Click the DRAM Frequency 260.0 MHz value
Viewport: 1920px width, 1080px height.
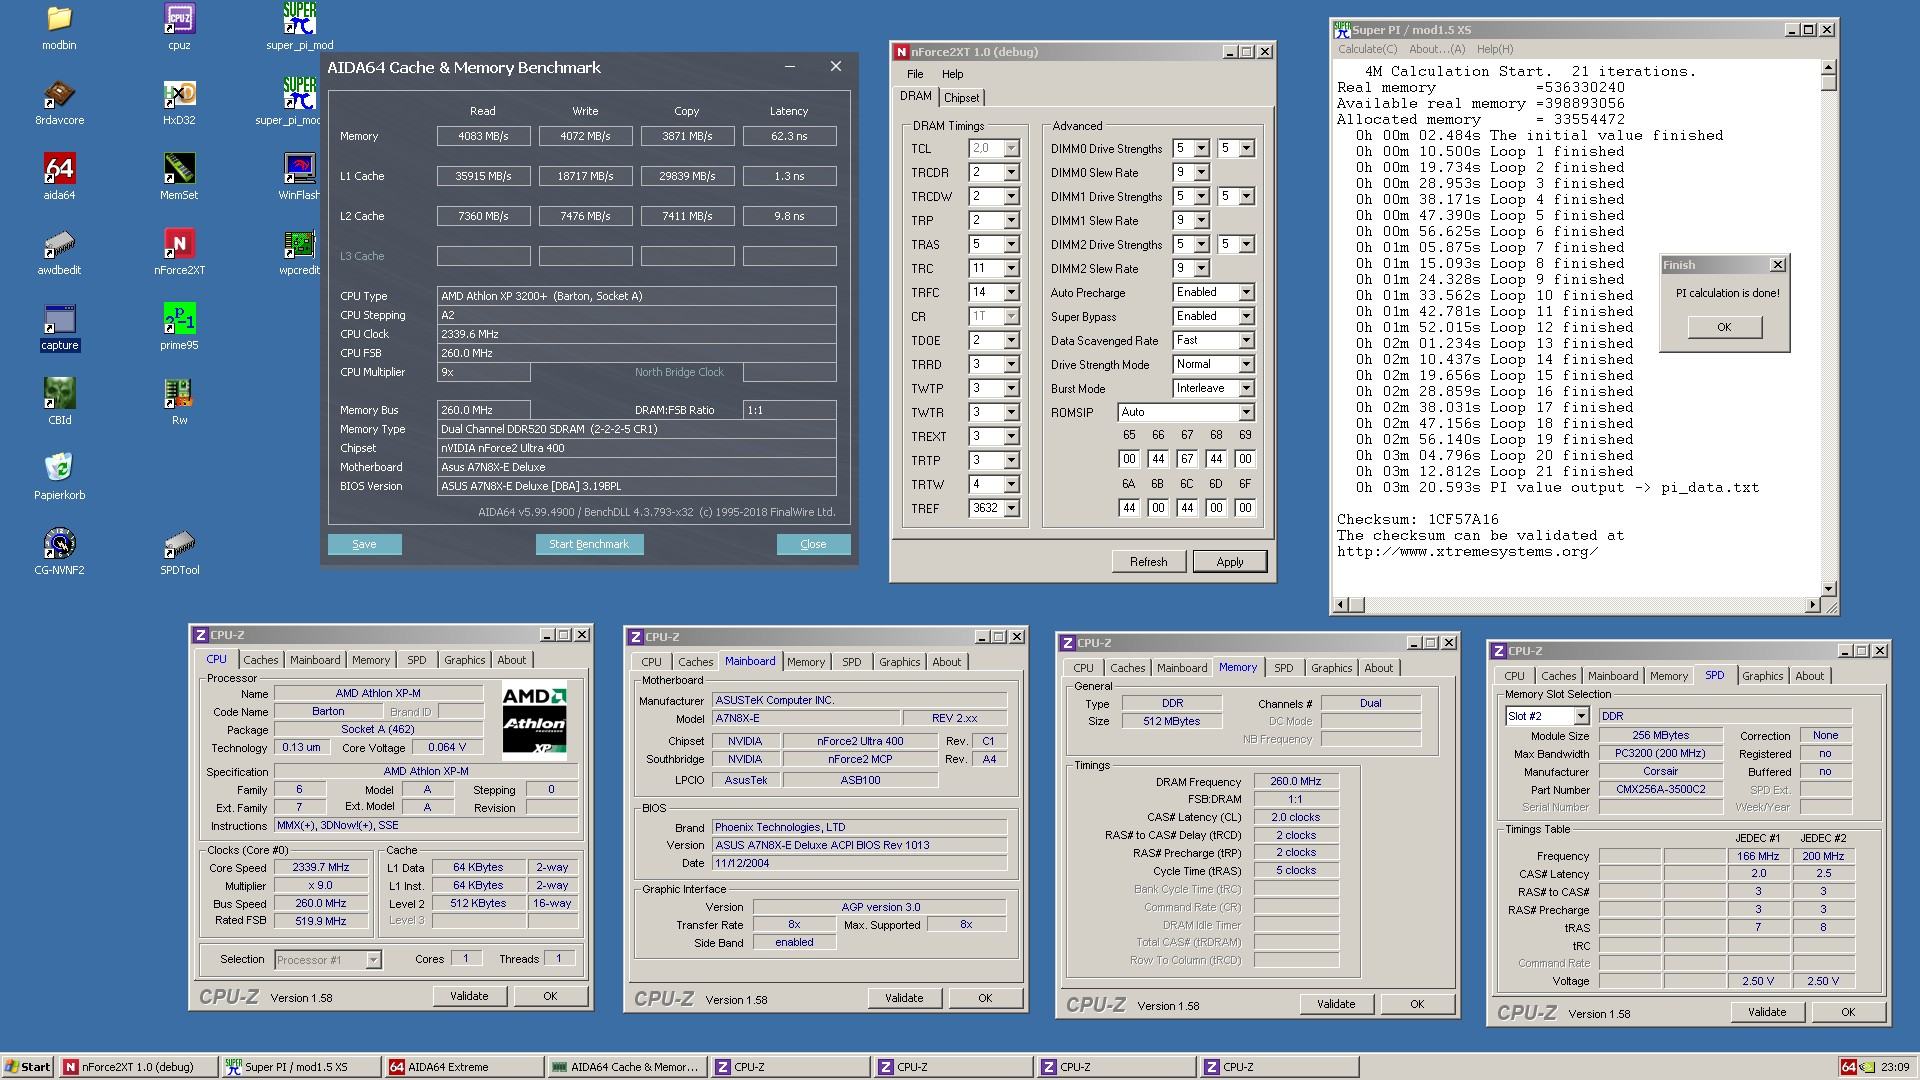(1295, 781)
